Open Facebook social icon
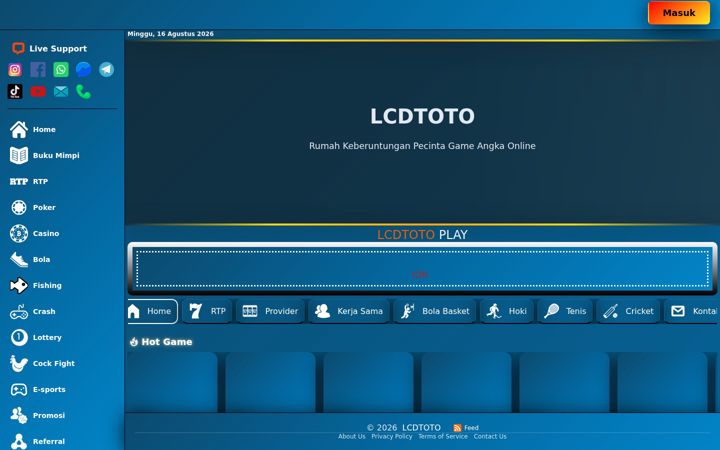The image size is (720, 450). tap(38, 69)
